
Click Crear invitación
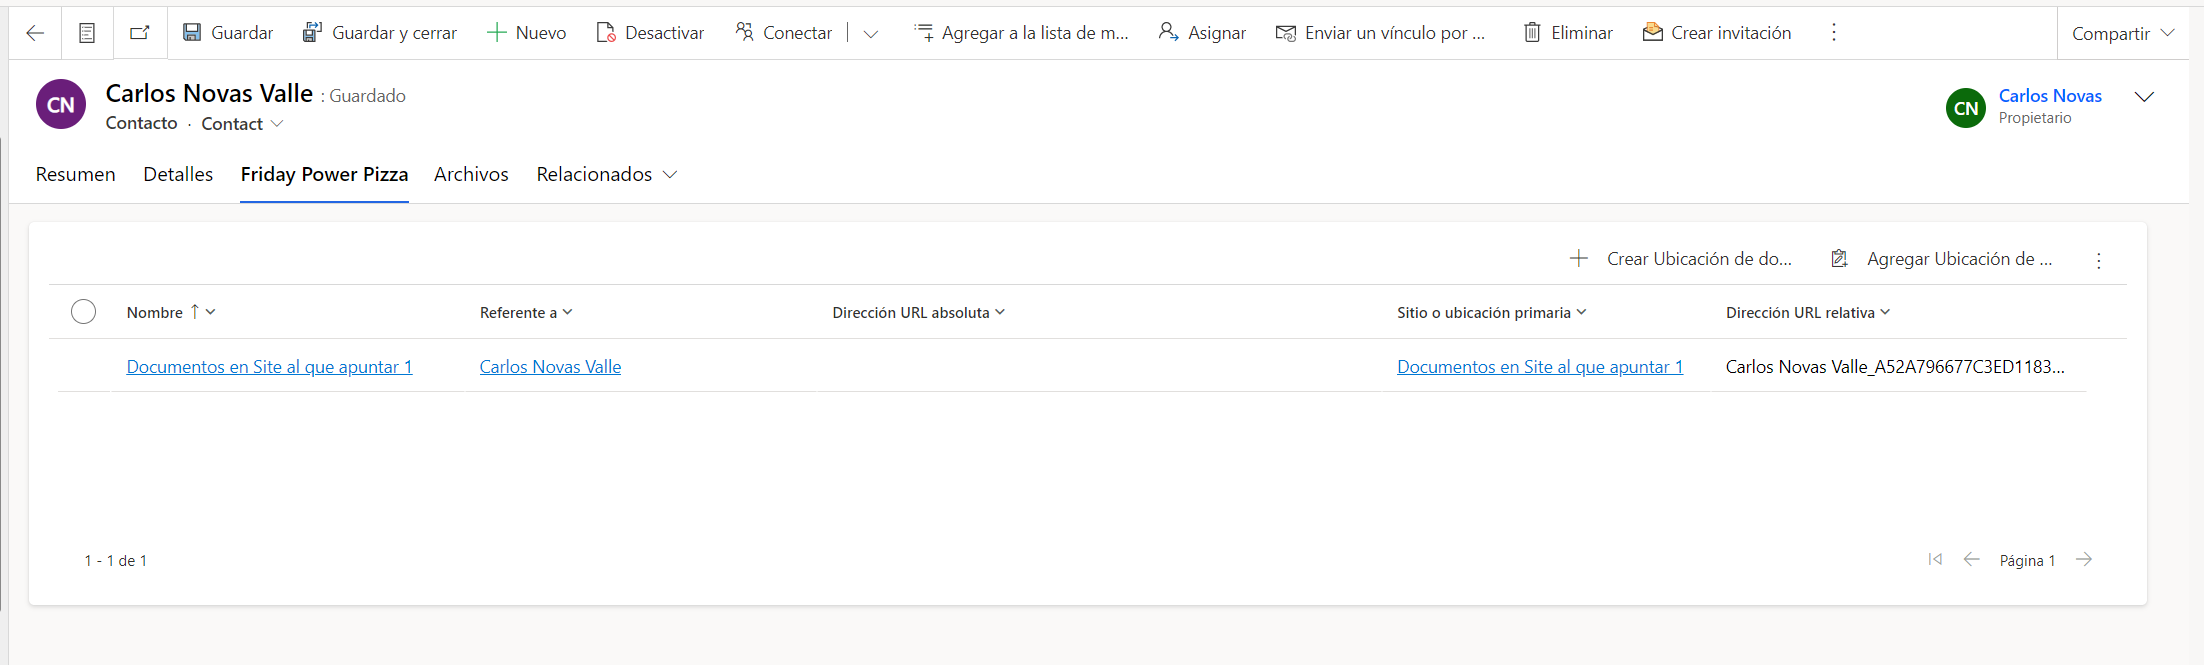1717,33
